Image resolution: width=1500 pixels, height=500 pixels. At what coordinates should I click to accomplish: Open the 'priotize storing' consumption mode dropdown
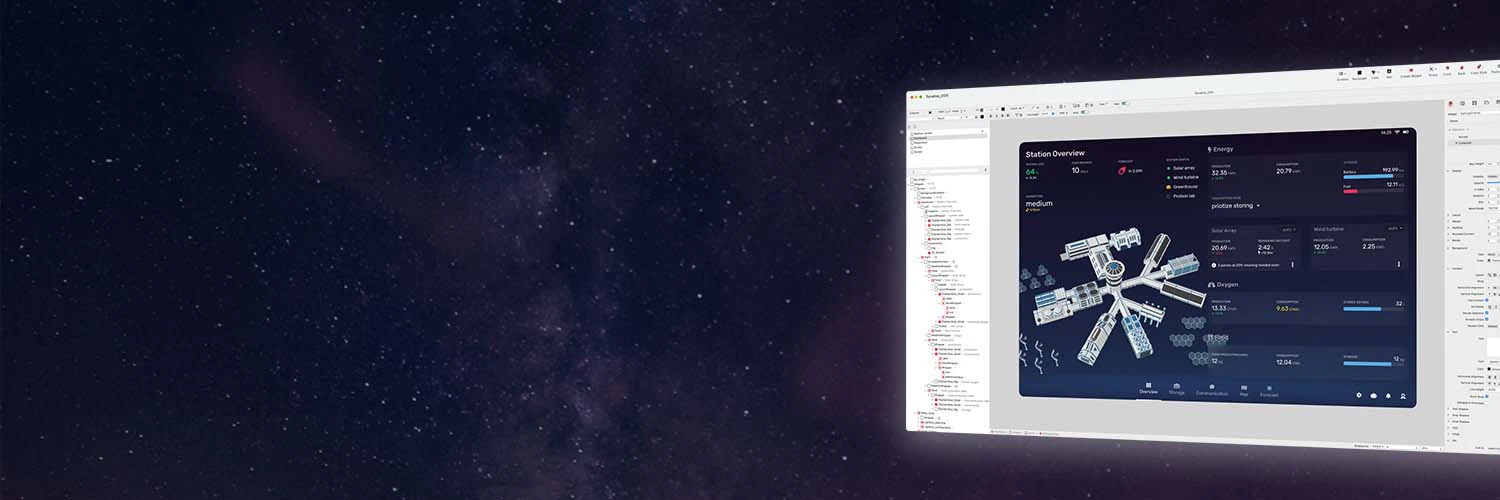point(1236,206)
